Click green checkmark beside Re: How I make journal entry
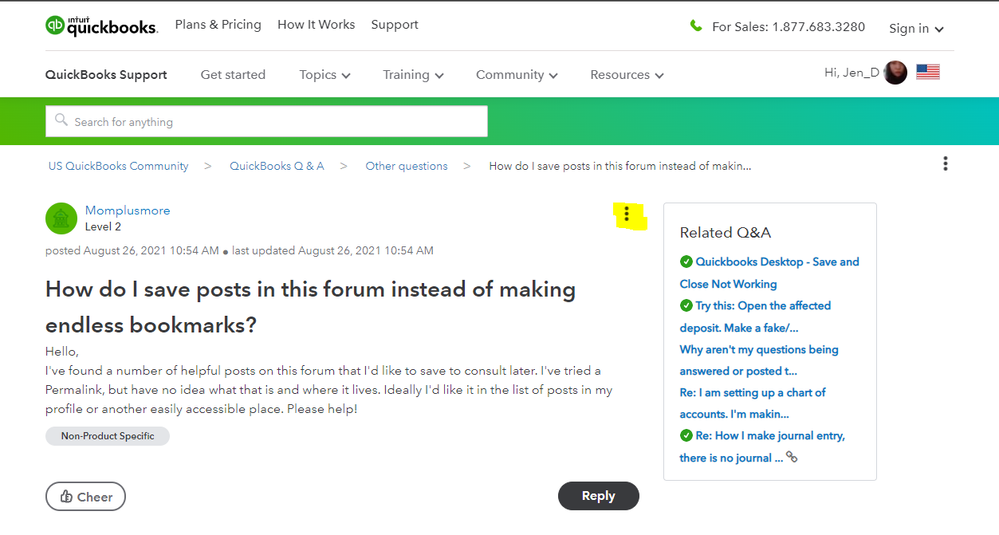This screenshot has height=535, width=999. click(686, 435)
